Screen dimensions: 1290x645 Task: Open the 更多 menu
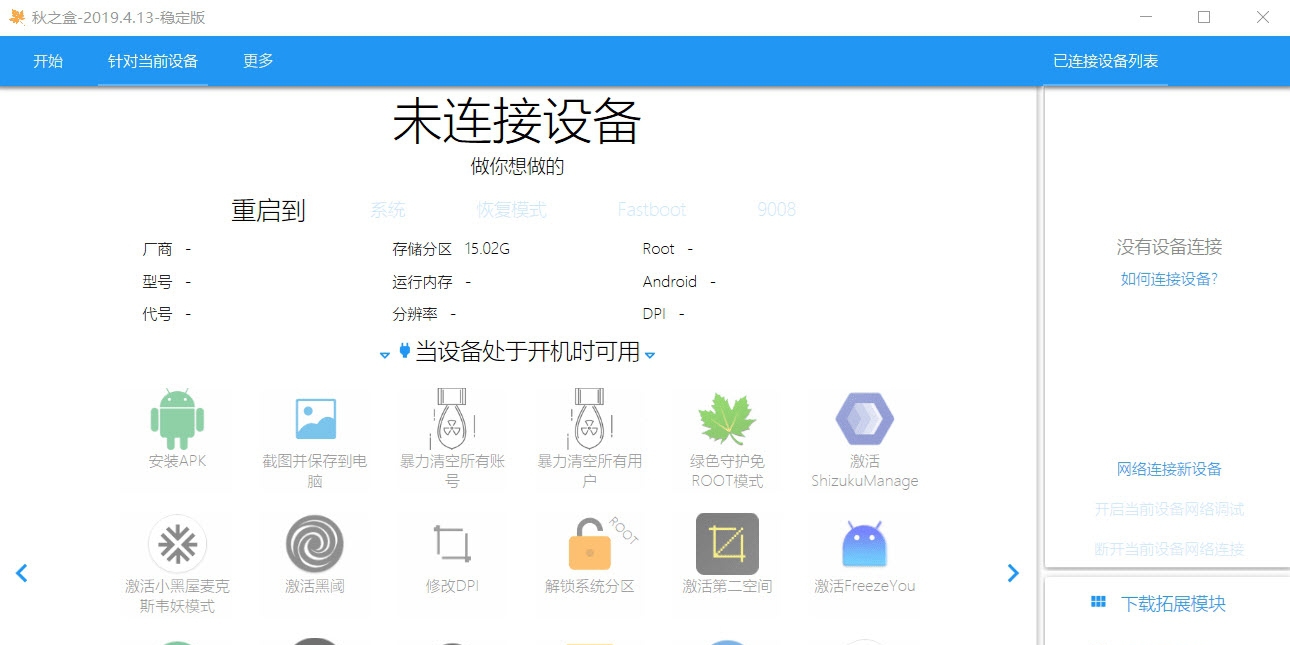pyautogui.click(x=256, y=61)
